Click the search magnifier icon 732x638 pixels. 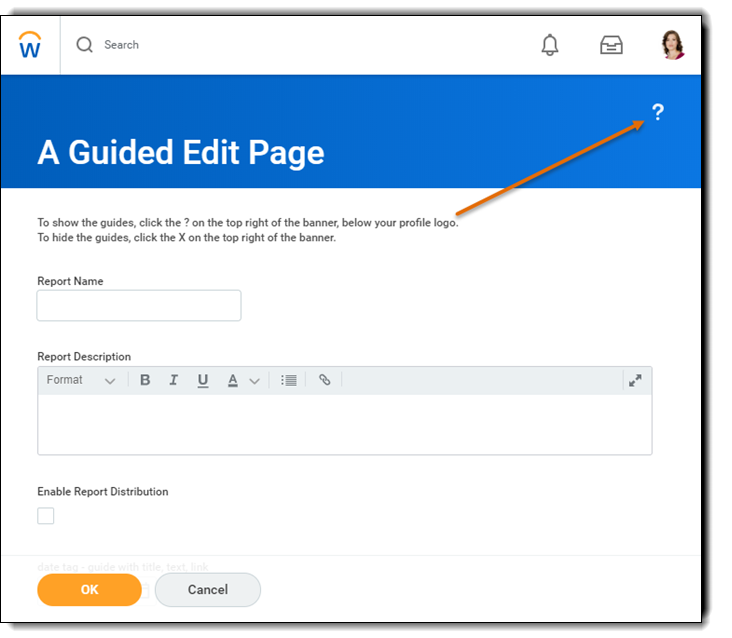[x=84, y=45]
